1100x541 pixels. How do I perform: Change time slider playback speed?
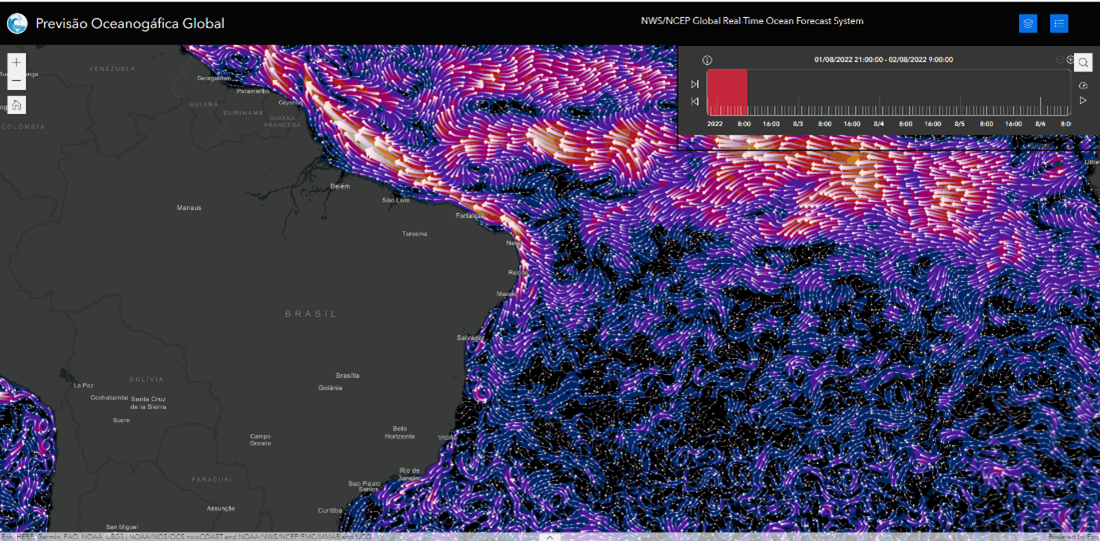coord(1083,85)
